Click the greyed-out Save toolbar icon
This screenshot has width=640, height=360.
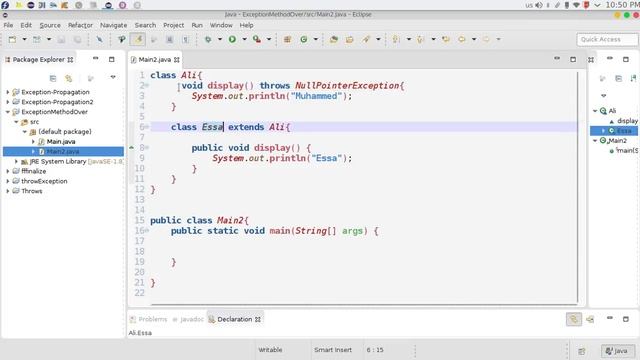61,39
